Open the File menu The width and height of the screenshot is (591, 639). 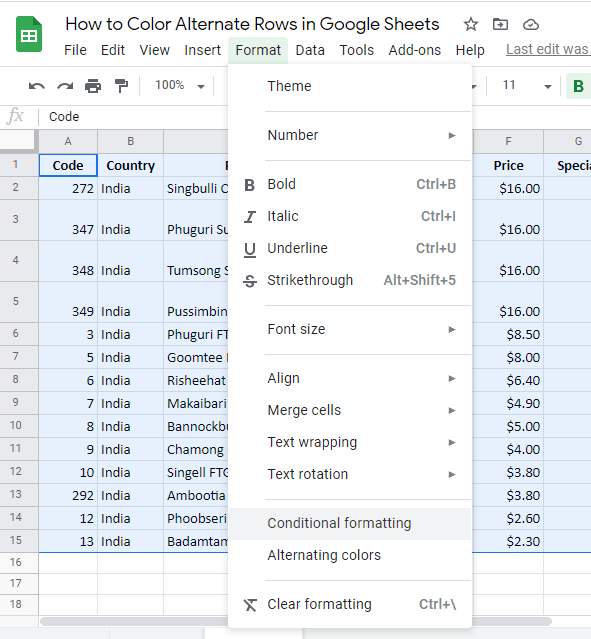tap(75, 50)
